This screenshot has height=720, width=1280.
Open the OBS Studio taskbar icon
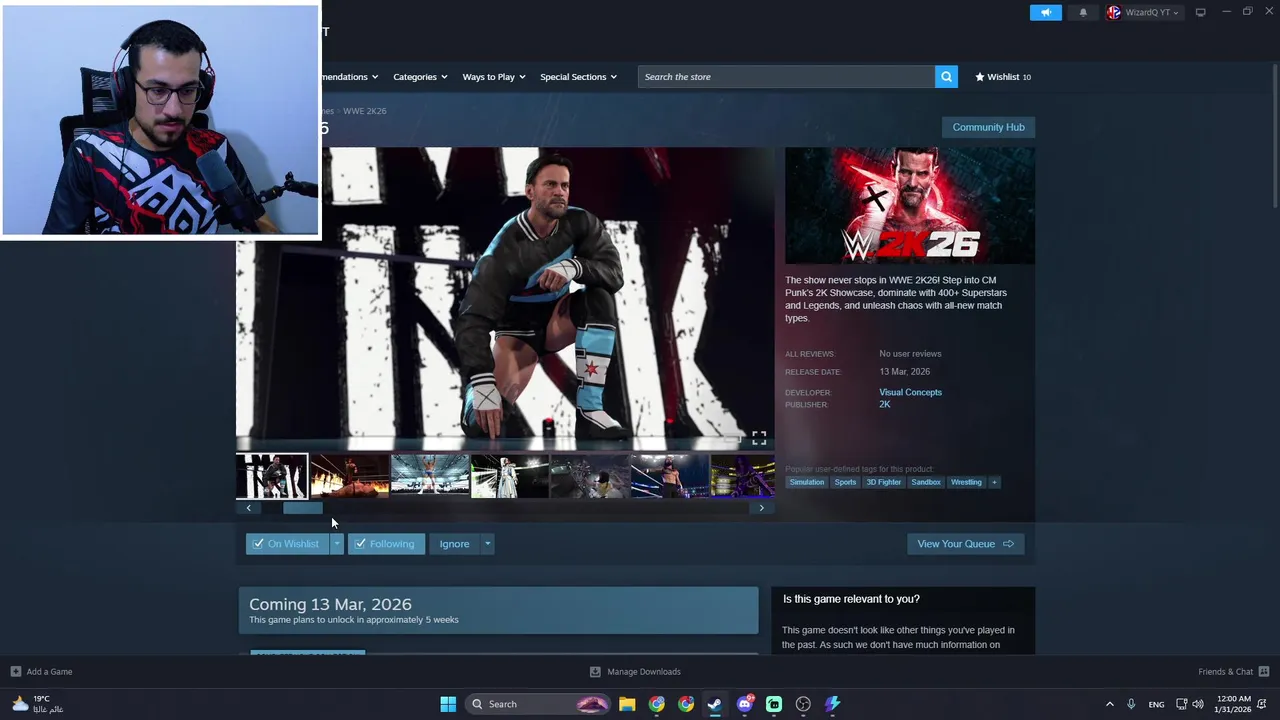pyautogui.click(x=803, y=704)
